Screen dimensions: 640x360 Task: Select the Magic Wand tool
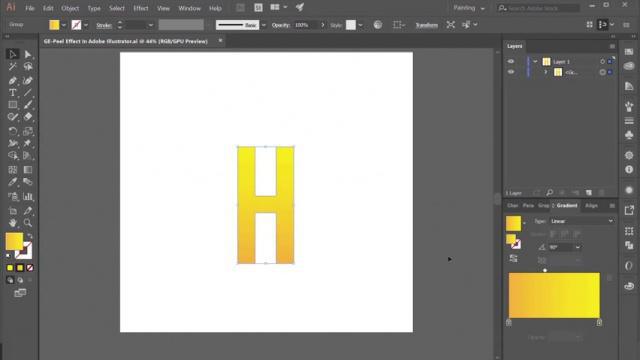click(12, 66)
